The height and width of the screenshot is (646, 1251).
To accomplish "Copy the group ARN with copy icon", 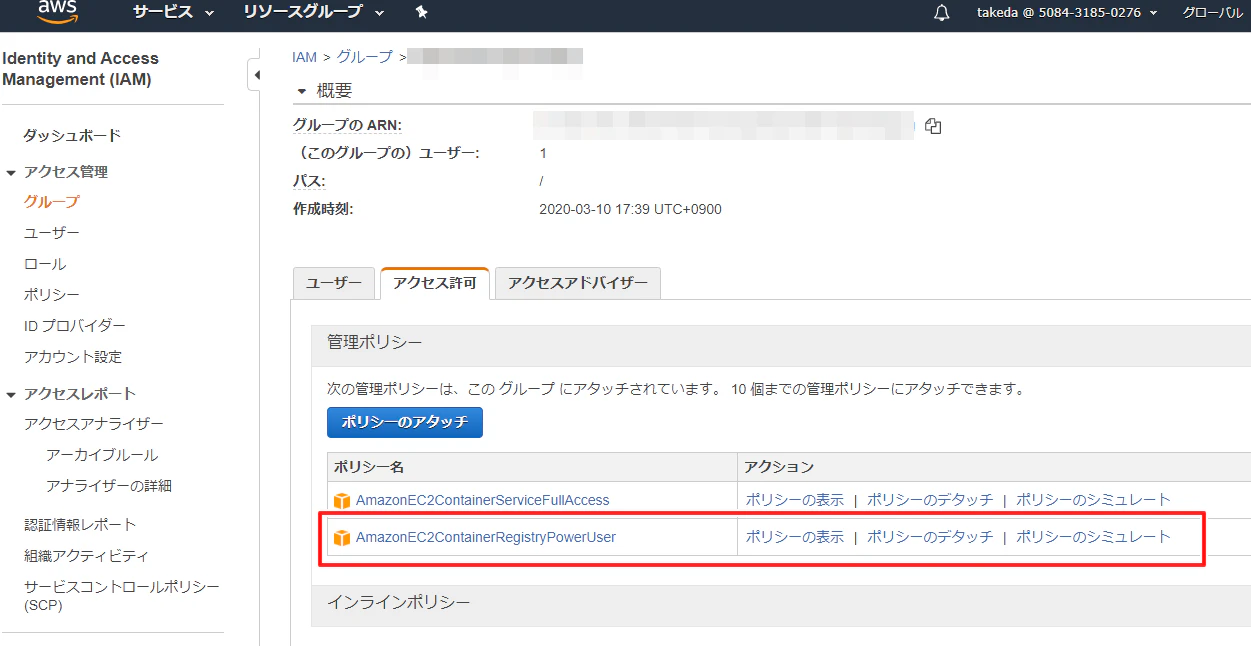I will tap(933, 126).
